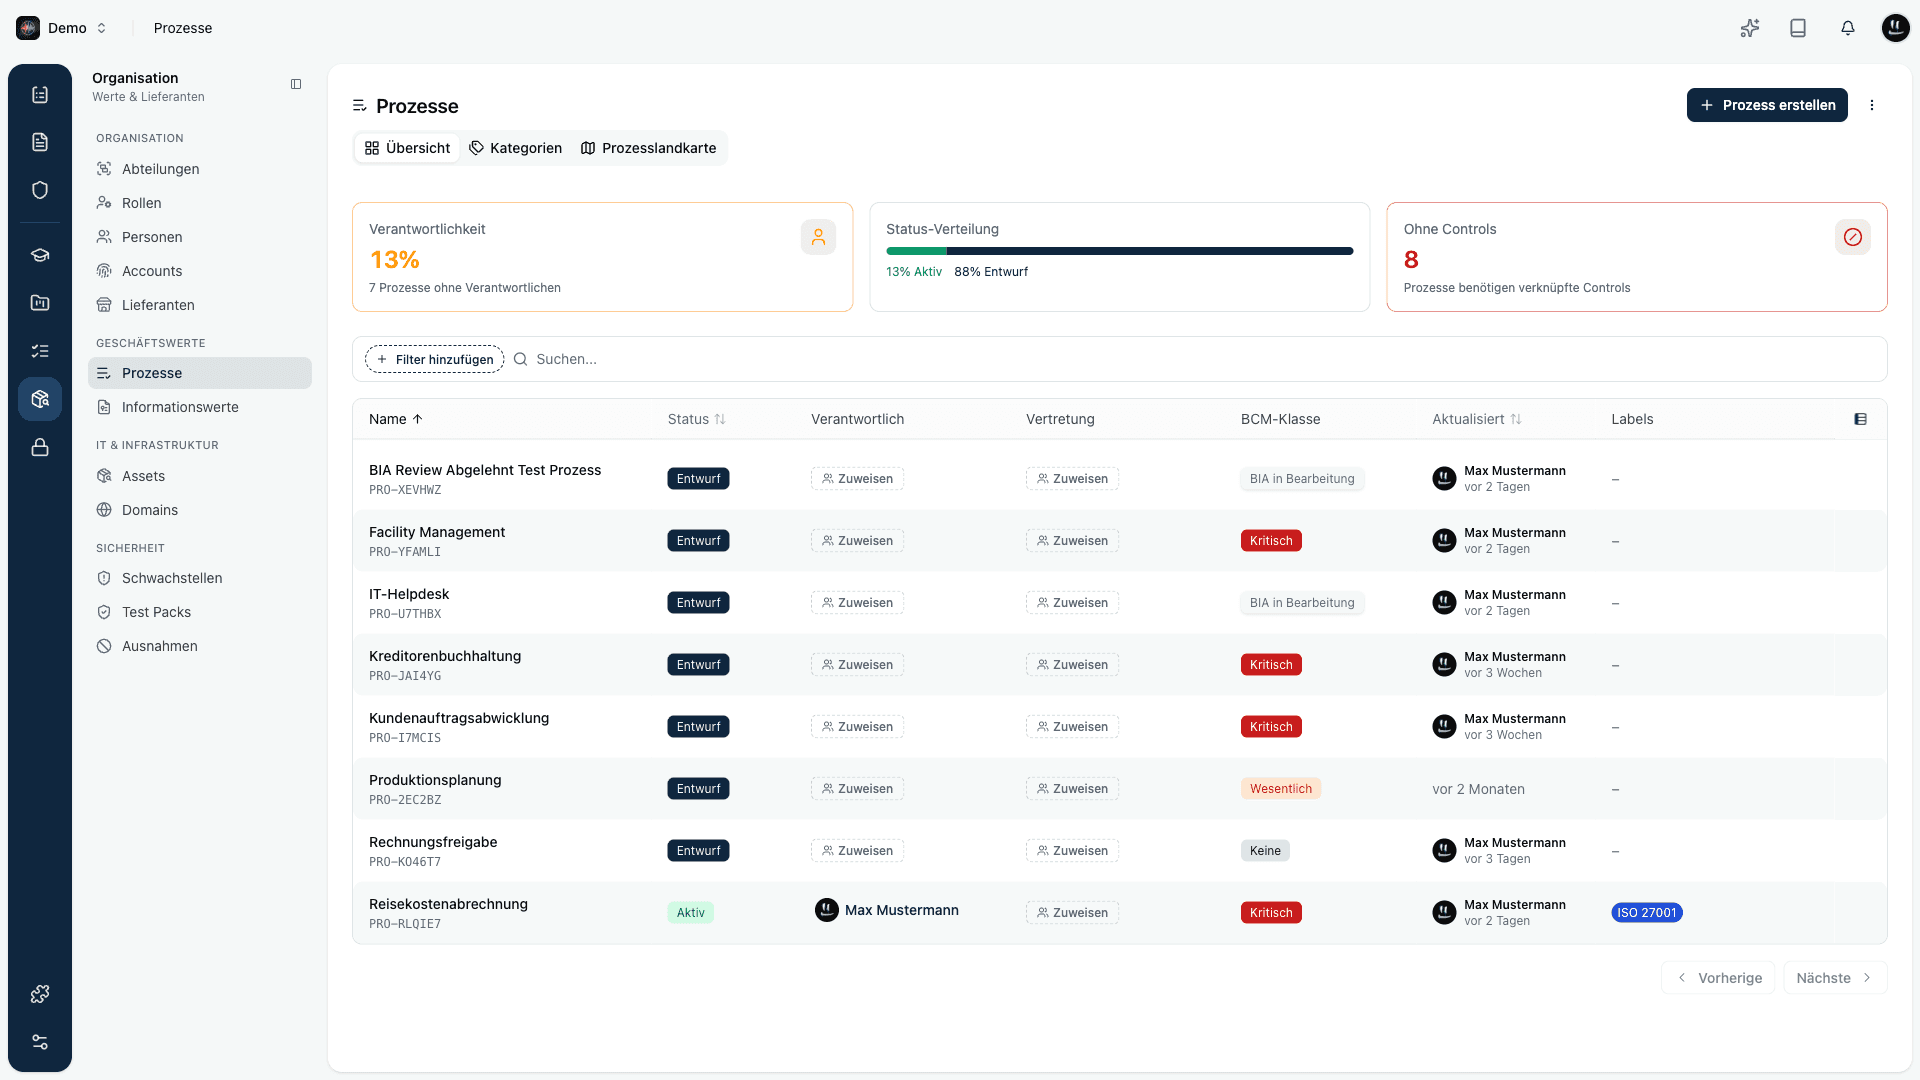Open the checklist tasks section in rail
Viewport: 1920px width, 1080px height.
click(40, 351)
